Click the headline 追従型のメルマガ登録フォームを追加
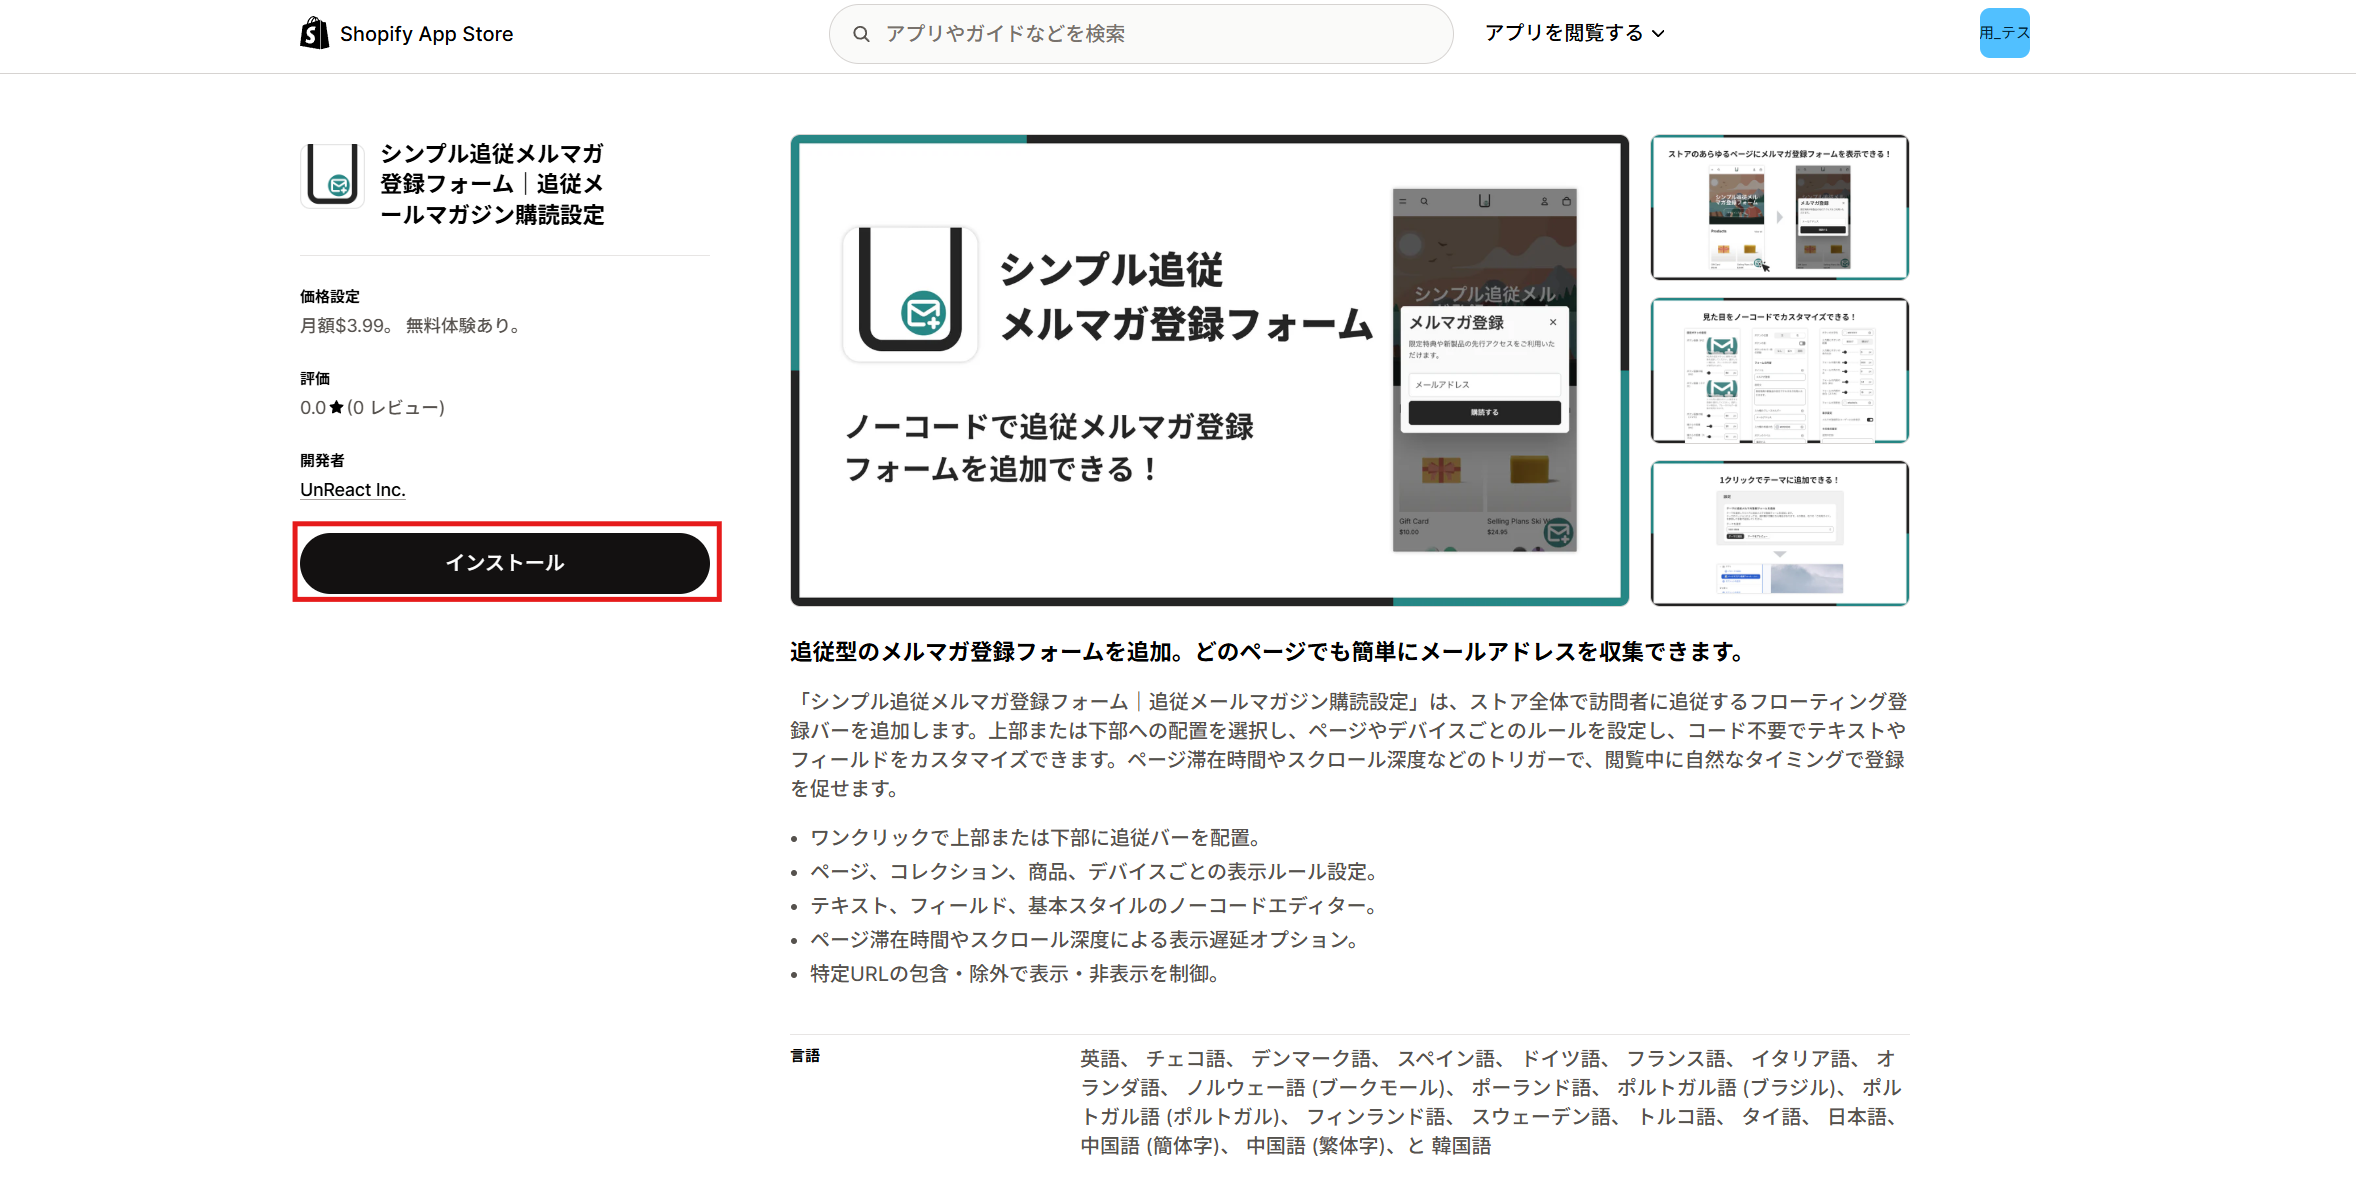Image resolution: width=2356 pixels, height=1182 pixels. [x=1268, y=652]
